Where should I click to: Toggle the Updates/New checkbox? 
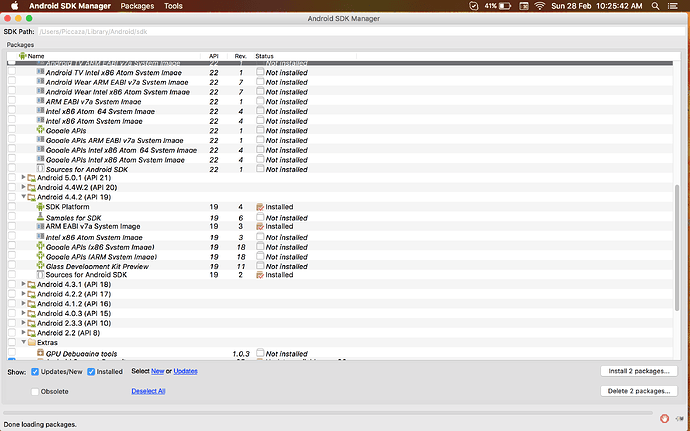(35, 372)
